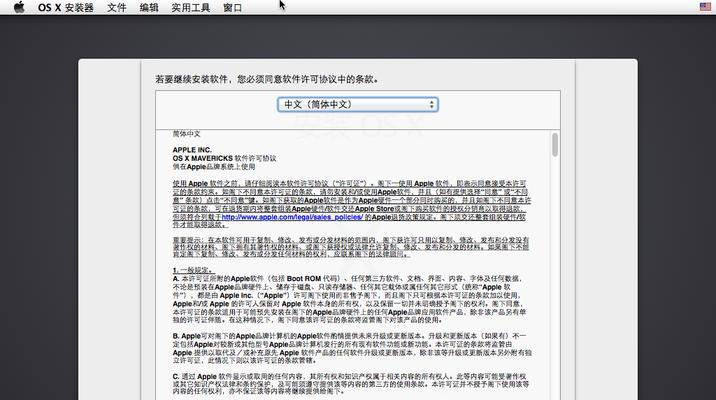716x400 pixels.
Task: Click the 'OS X MAVERICKS 软件许可协议' line
Action: pyautogui.click(x=225, y=158)
